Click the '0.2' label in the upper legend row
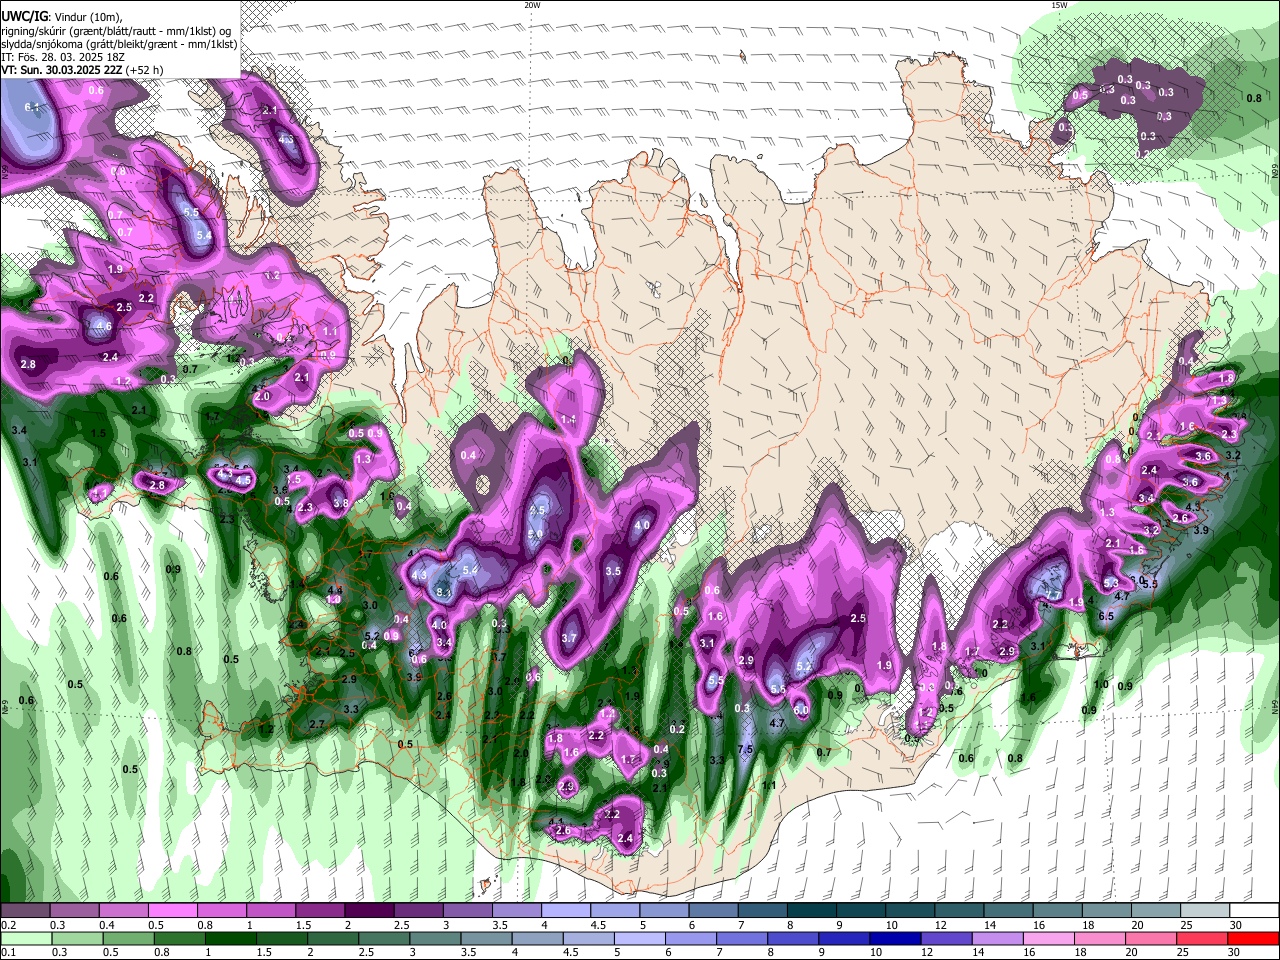Viewport: 1280px width, 960px height. click(8, 925)
